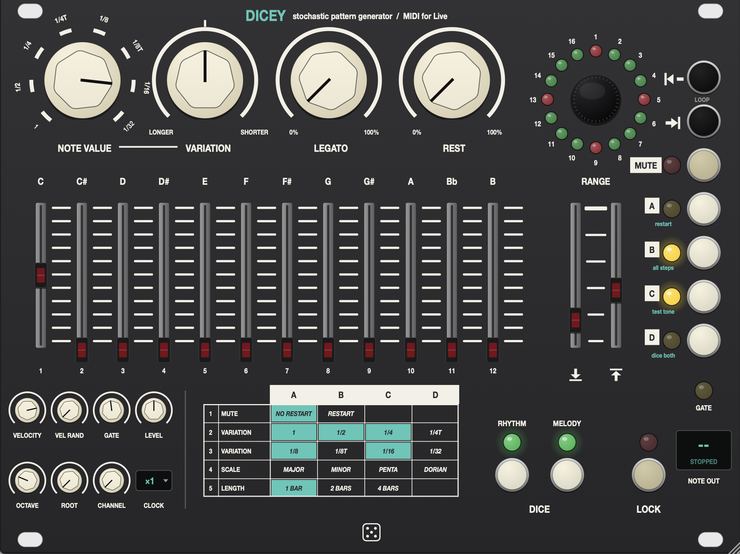Toggle step 7 LED in the ring
740x554 pixels.
[630, 134]
